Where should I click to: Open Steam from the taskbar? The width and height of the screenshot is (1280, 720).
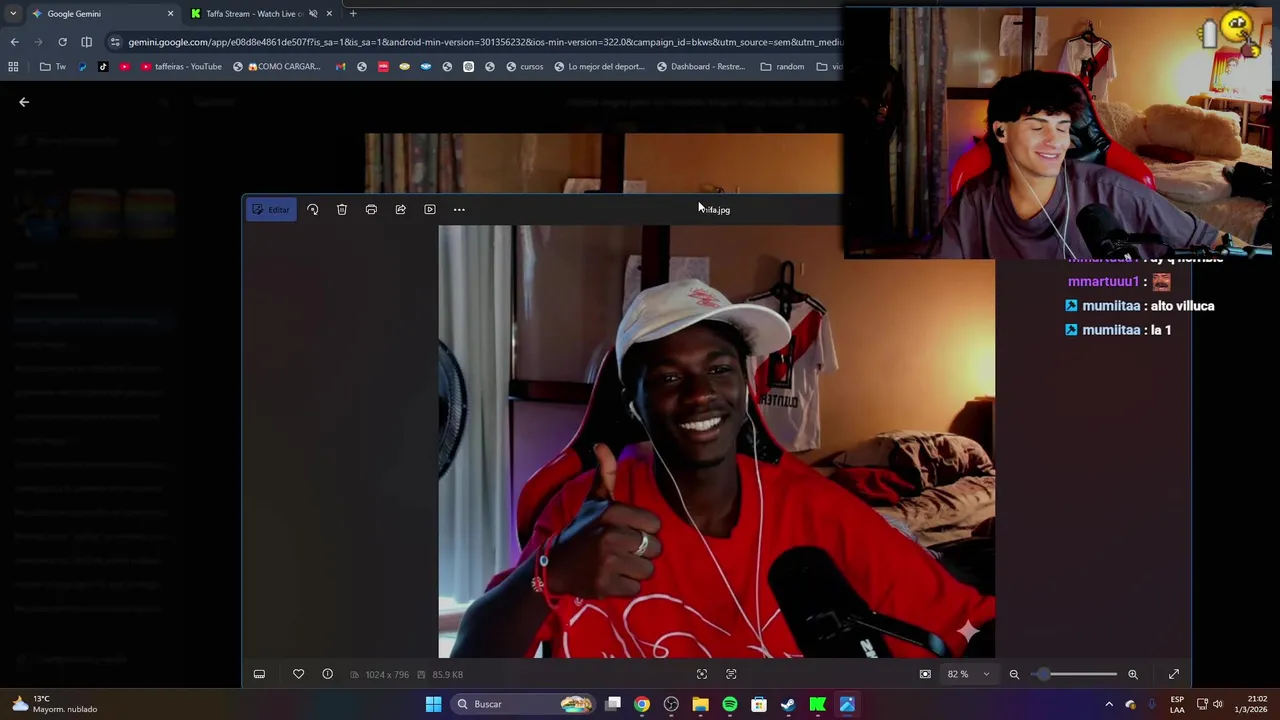(788, 704)
